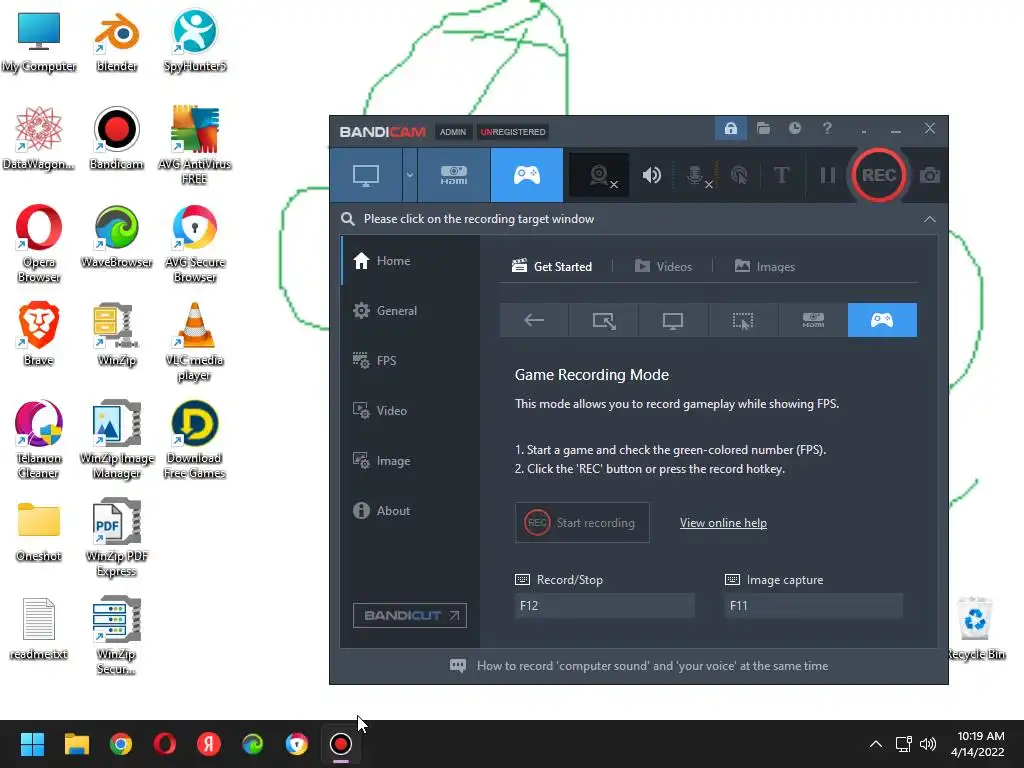1024x768 pixels.
Task: Switch to Videos tab
Action: (x=663, y=266)
